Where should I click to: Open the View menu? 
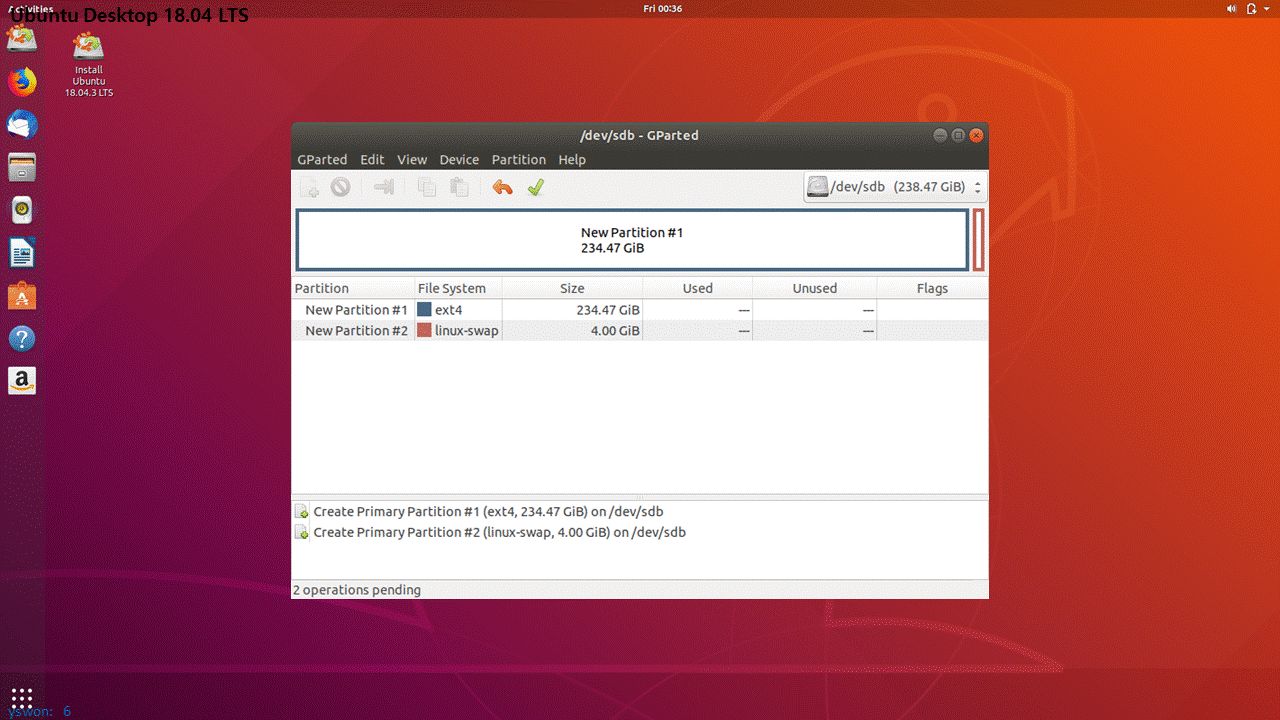(x=412, y=160)
